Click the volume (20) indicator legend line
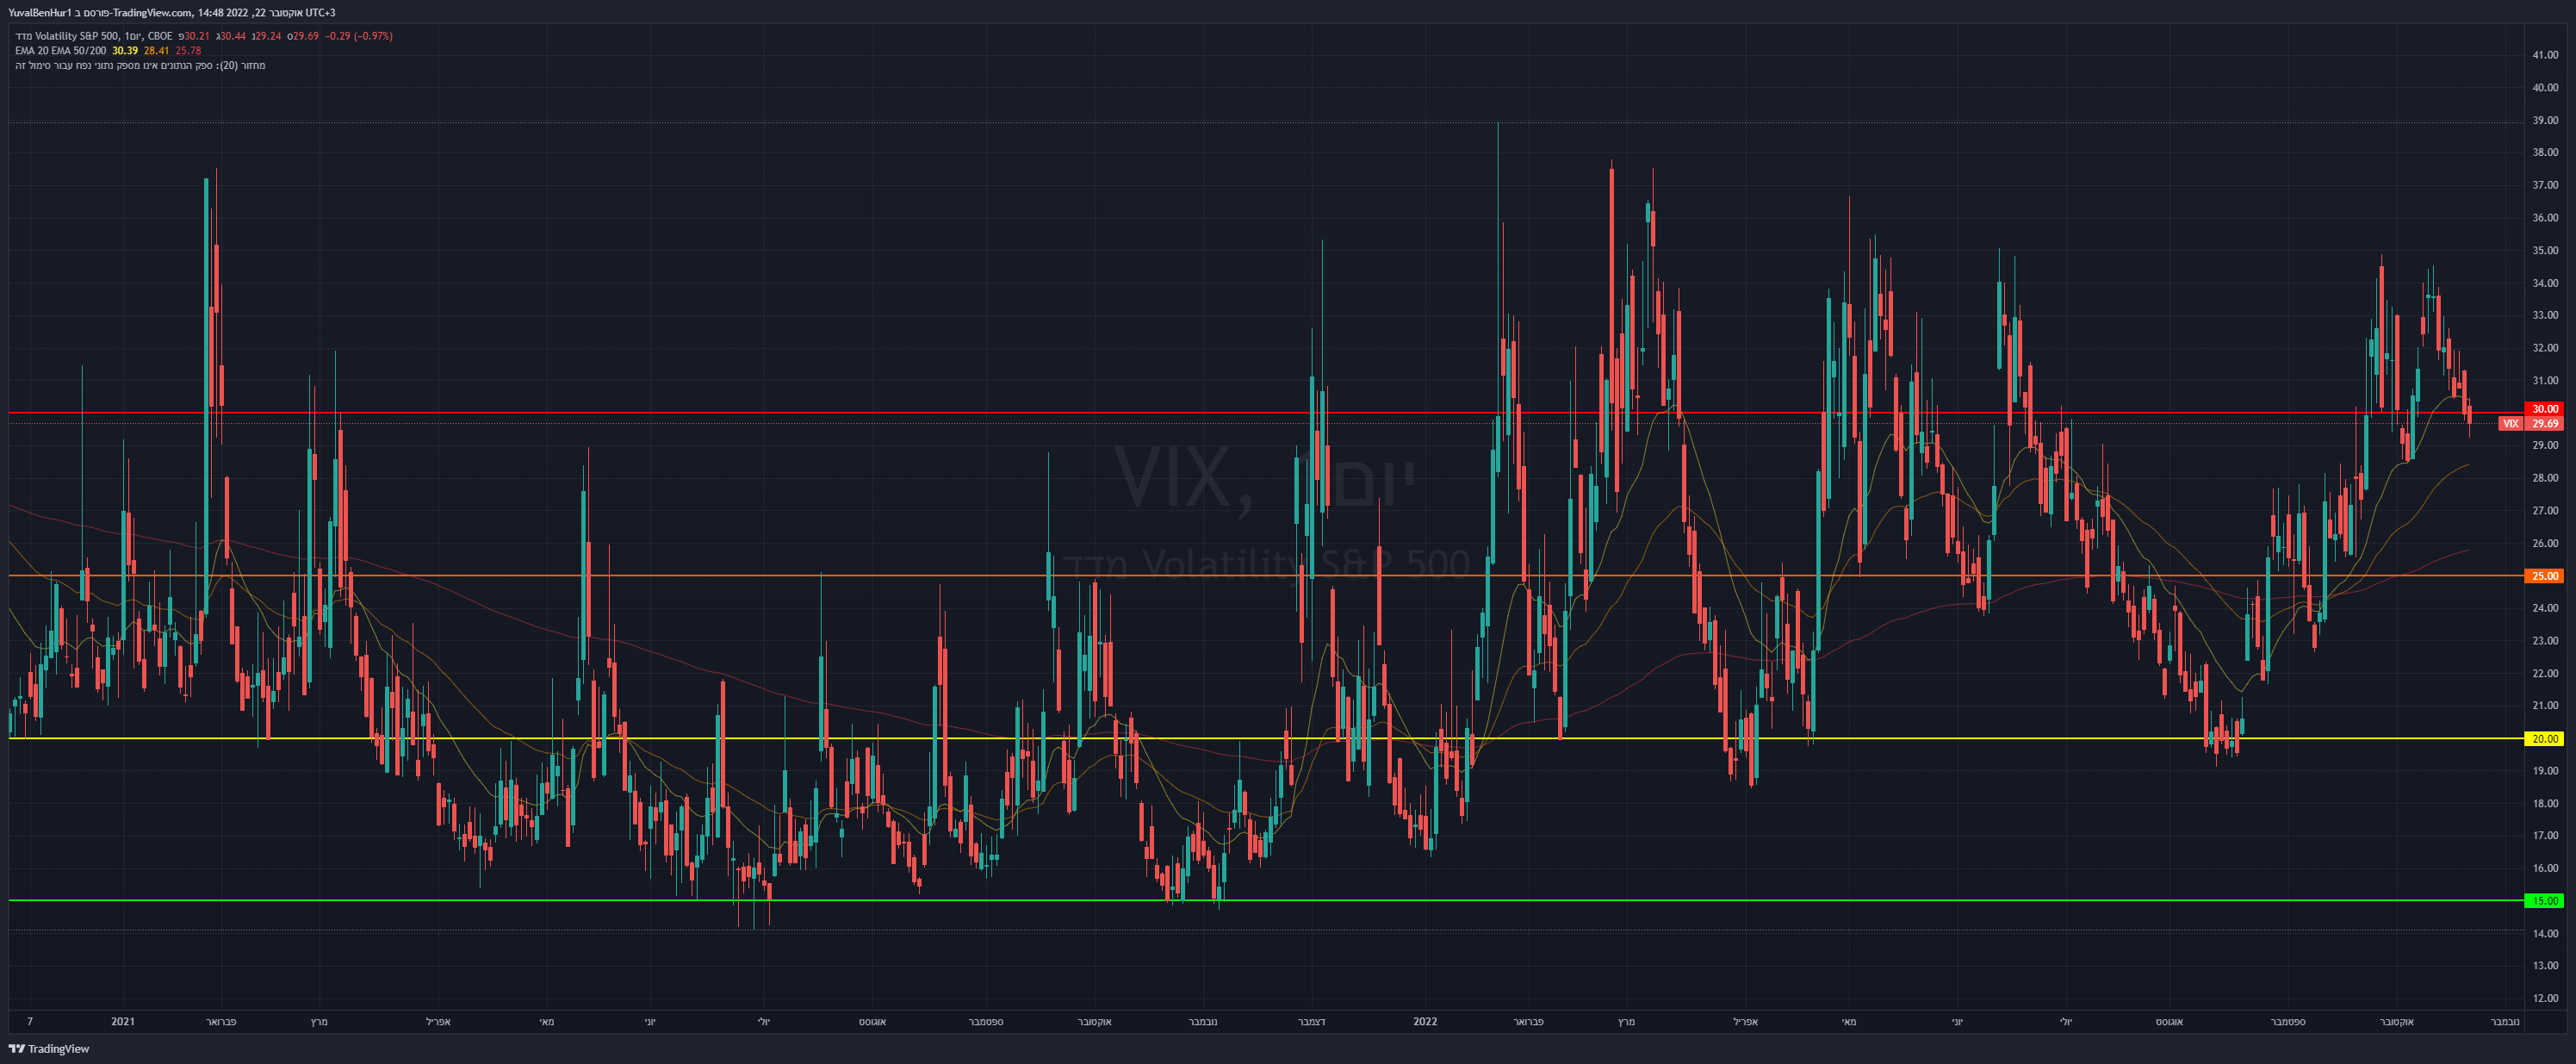 [140, 66]
